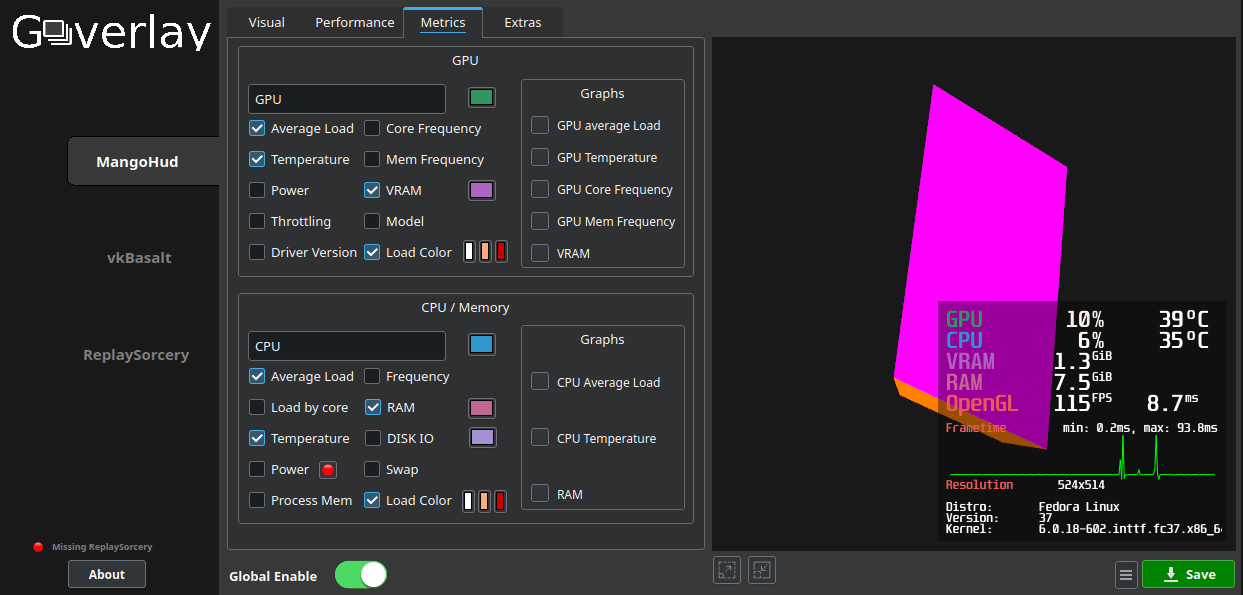Enable GPU Model checkbox
Image resolution: width=1243 pixels, height=595 pixels.
(372, 221)
